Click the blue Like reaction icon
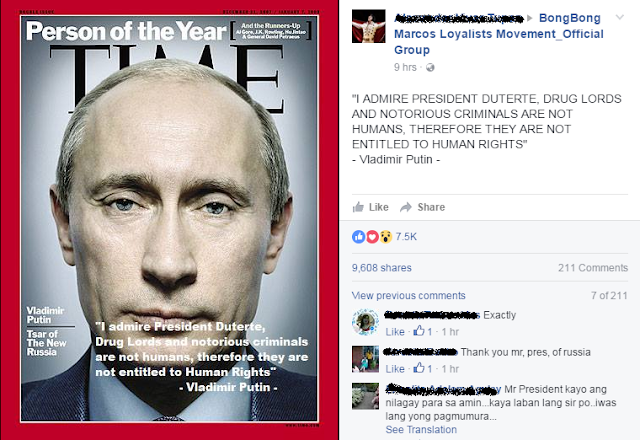 [358, 237]
